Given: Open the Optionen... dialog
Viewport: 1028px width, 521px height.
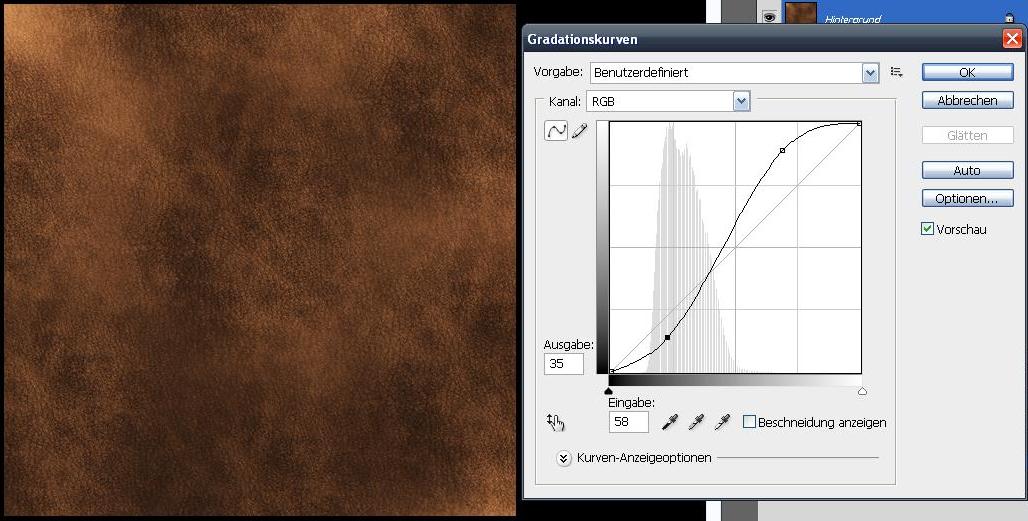Looking at the screenshot, I should pos(967,199).
